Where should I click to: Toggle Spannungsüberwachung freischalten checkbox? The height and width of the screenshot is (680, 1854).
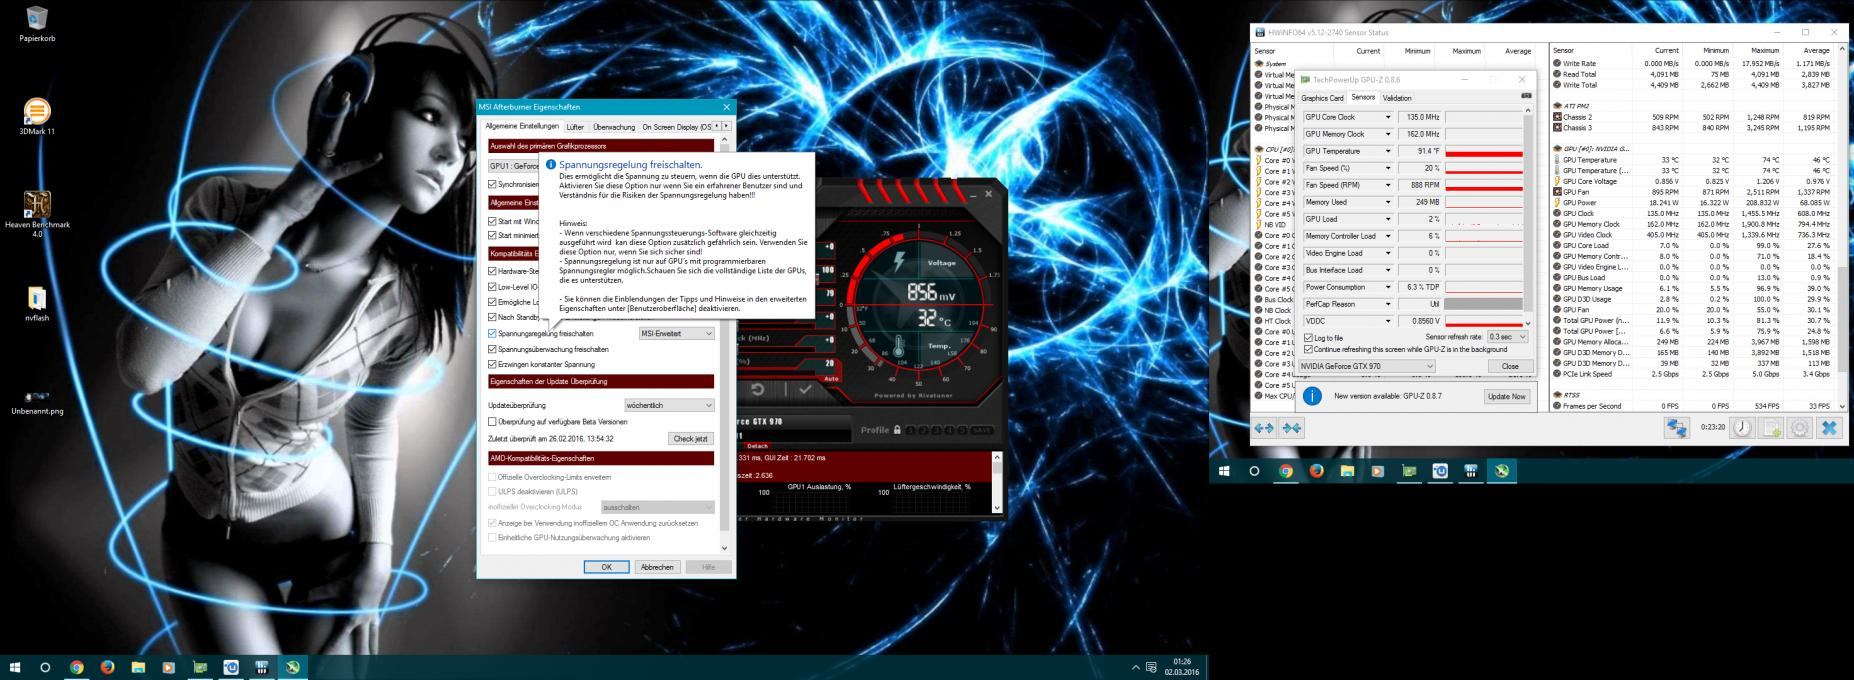(x=492, y=349)
